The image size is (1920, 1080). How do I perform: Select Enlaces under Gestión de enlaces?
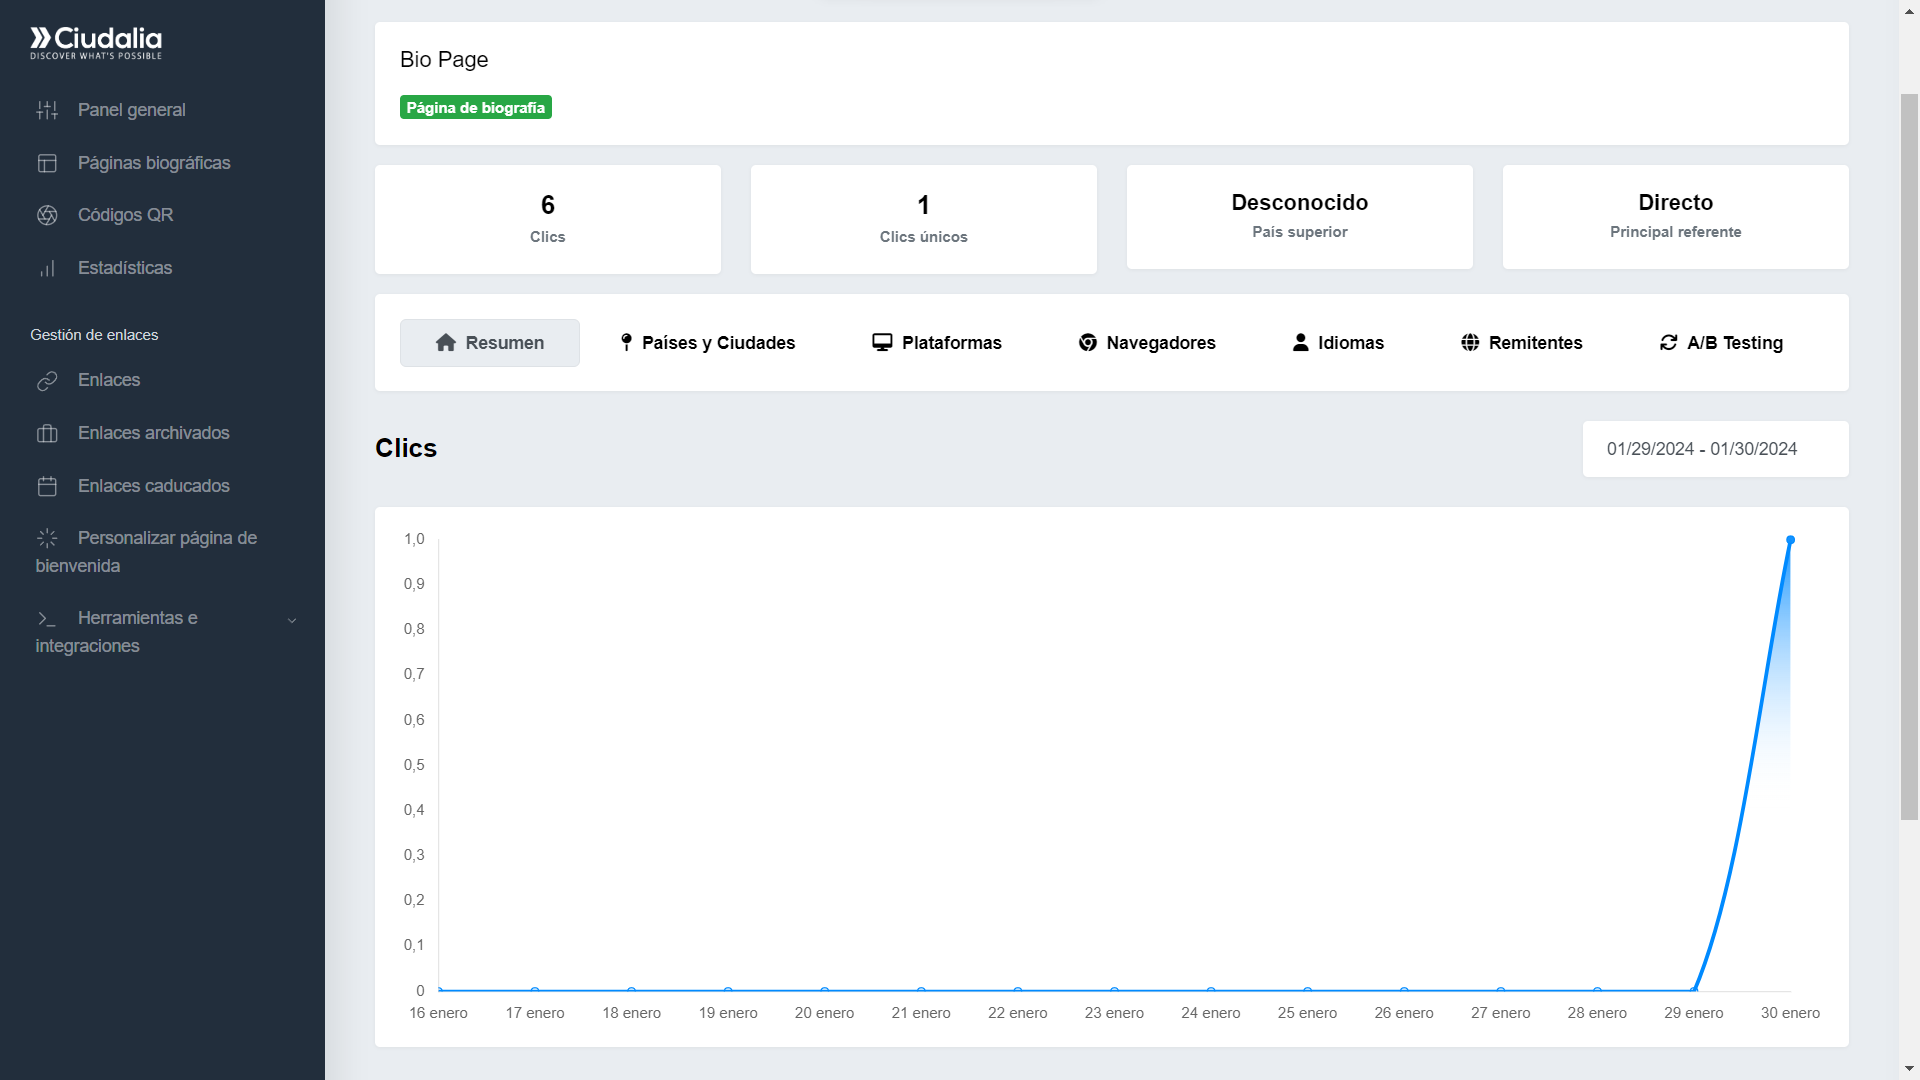[x=110, y=380]
